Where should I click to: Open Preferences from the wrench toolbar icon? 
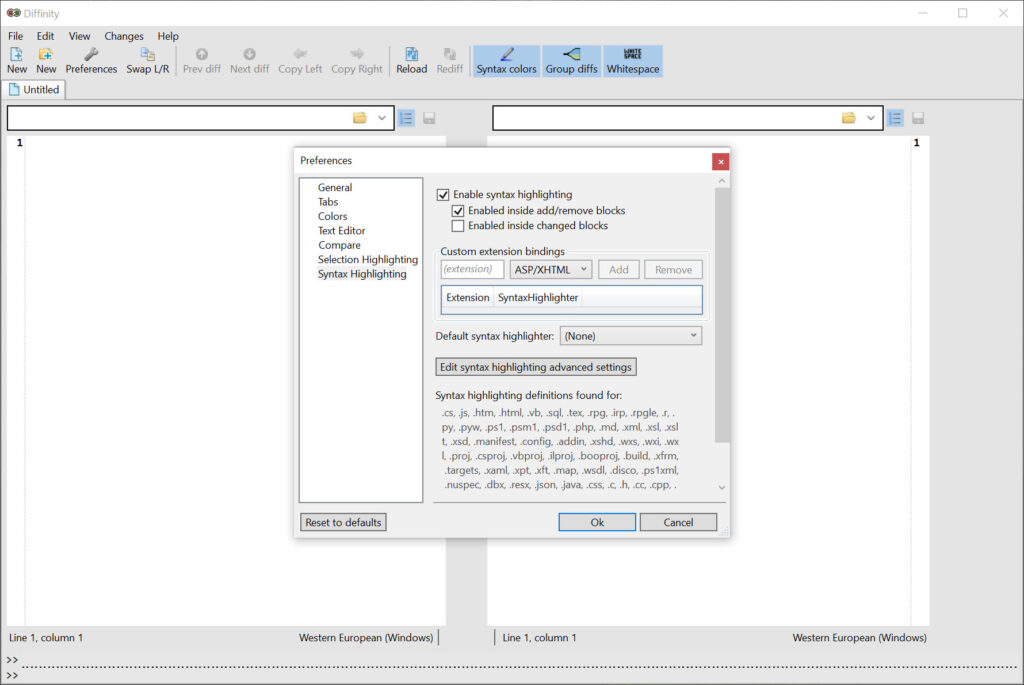[x=91, y=61]
